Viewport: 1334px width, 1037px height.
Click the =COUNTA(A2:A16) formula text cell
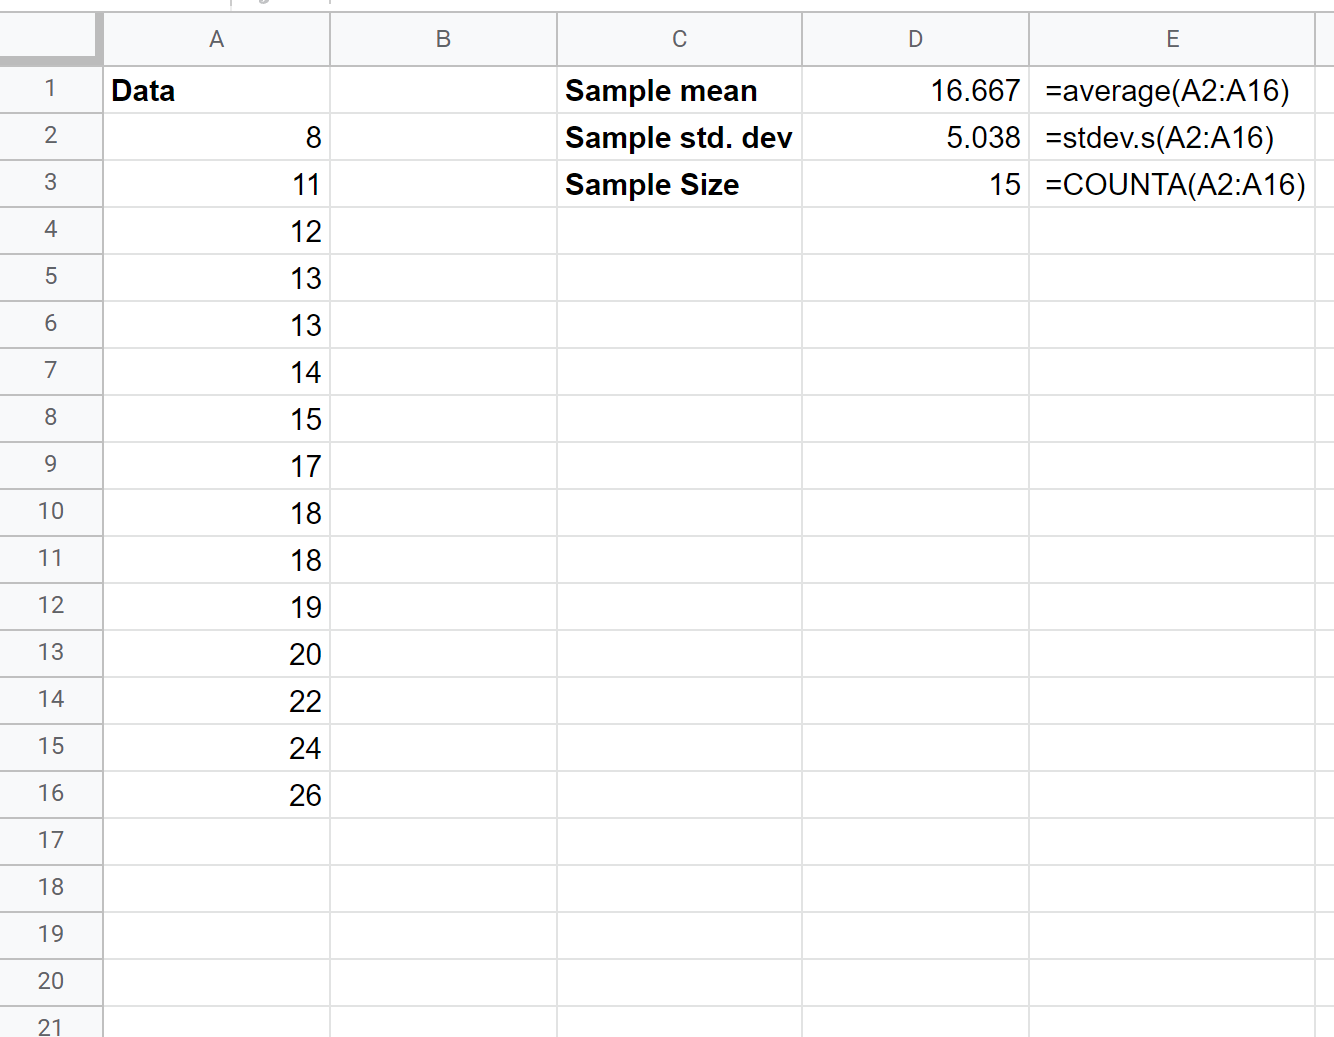(1172, 185)
